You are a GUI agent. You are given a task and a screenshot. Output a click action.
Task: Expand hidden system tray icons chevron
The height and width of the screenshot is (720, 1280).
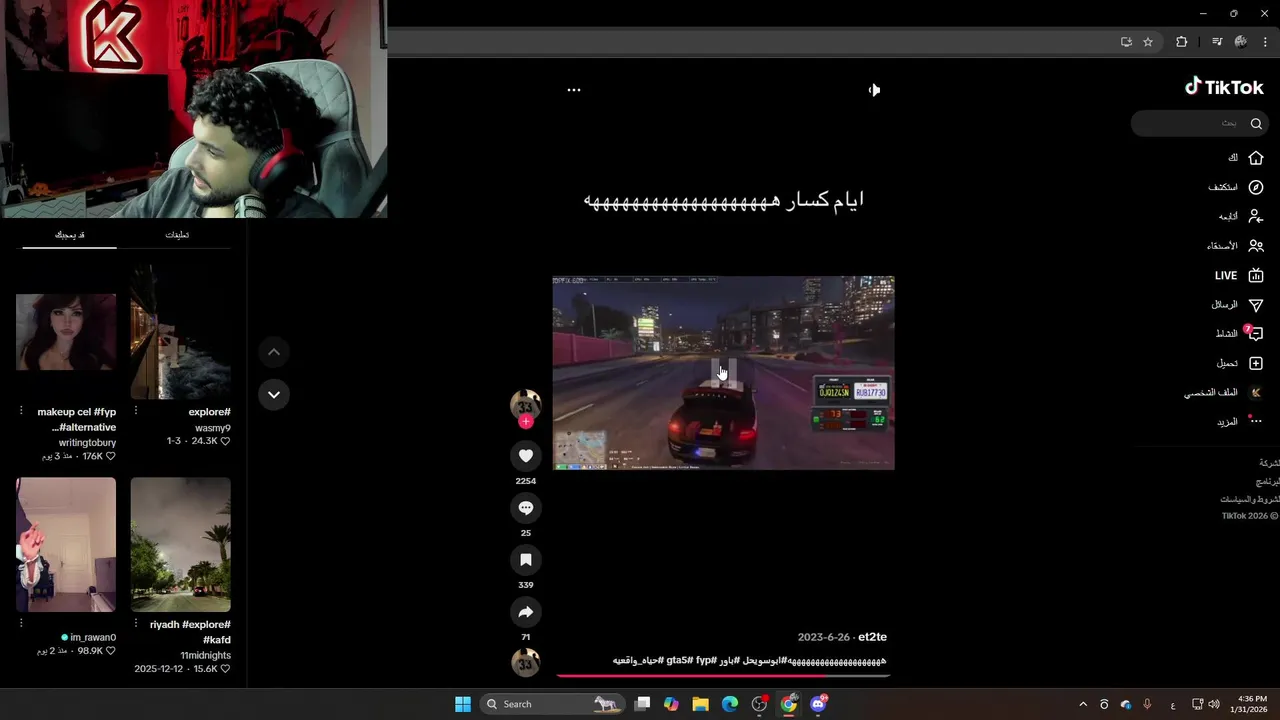tap(1083, 704)
